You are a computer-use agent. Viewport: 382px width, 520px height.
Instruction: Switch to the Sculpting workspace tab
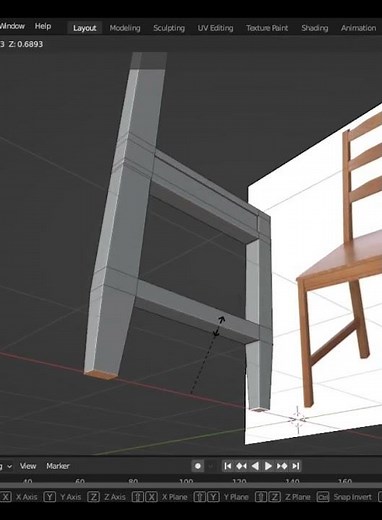point(169,28)
